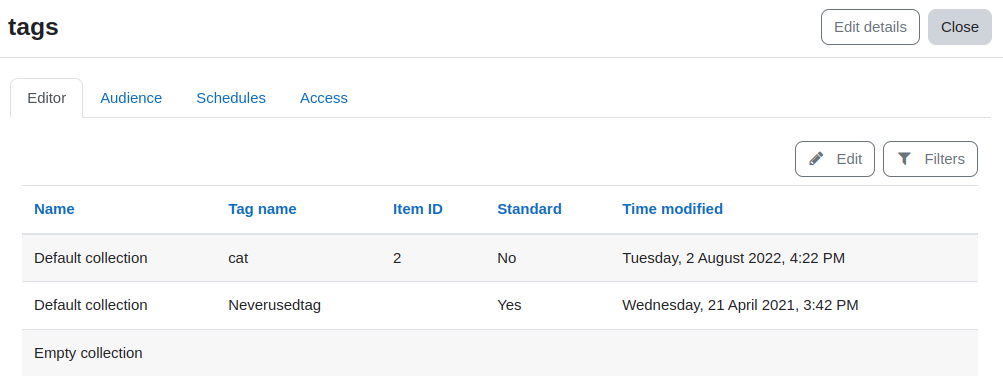
Task: Select the Neverusedtag cell
Action: point(274,306)
